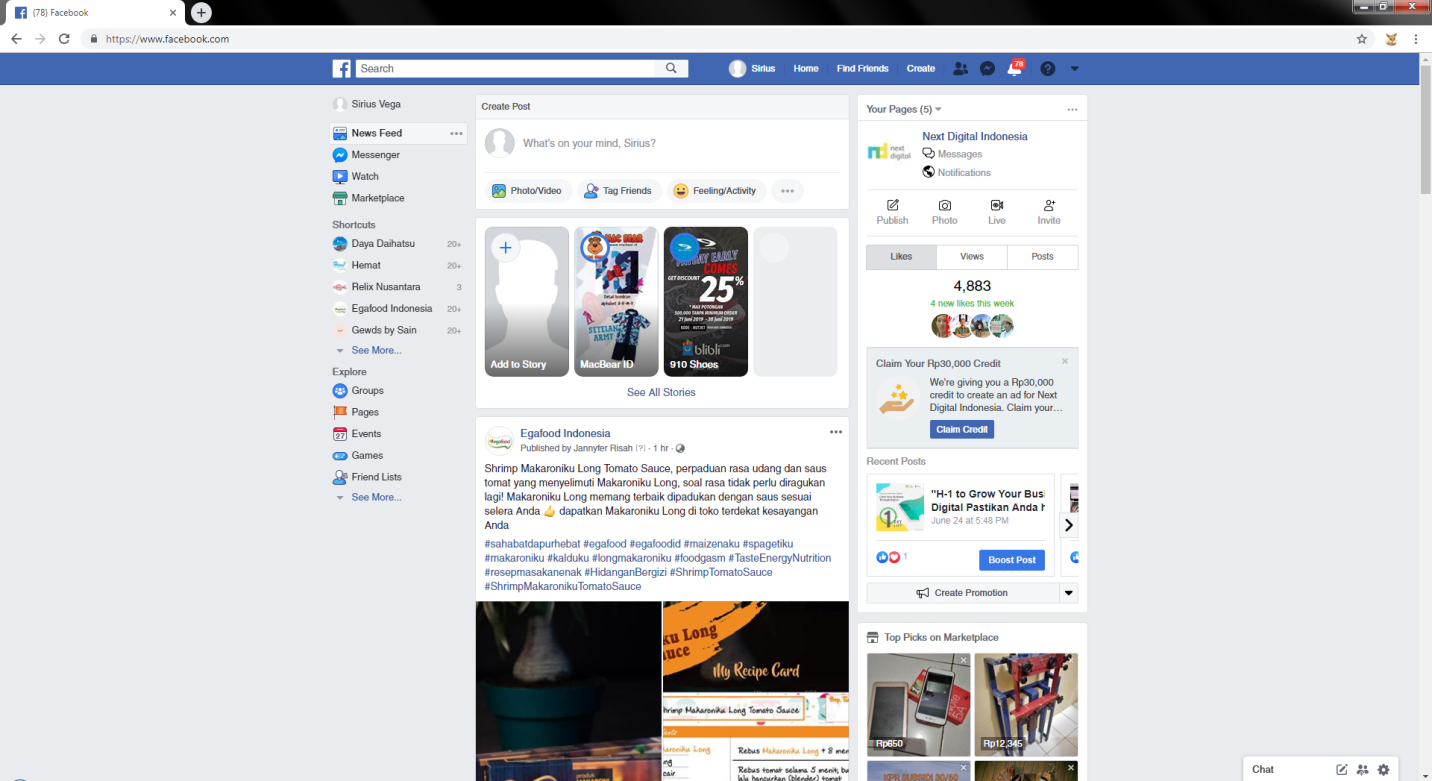Viewport: 1432px width, 781px height.
Task: Select the Likes tab
Action: (901, 257)
